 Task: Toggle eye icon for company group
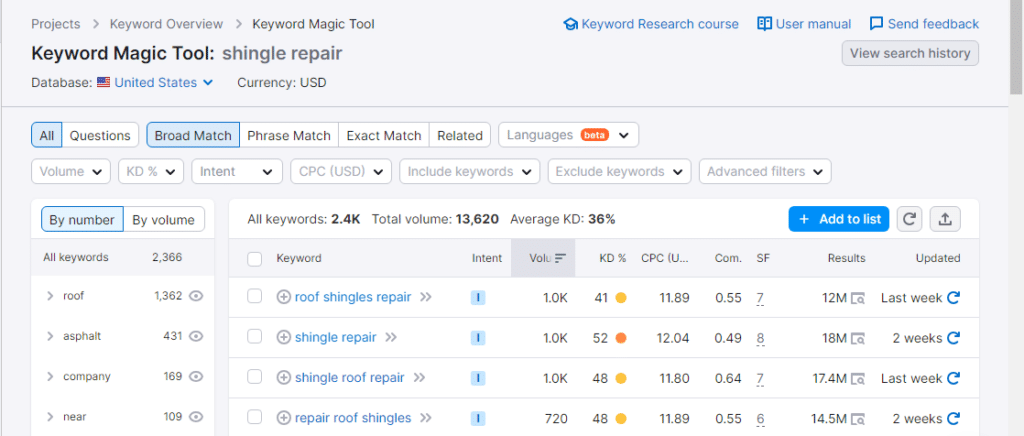(x=196, y=377)
